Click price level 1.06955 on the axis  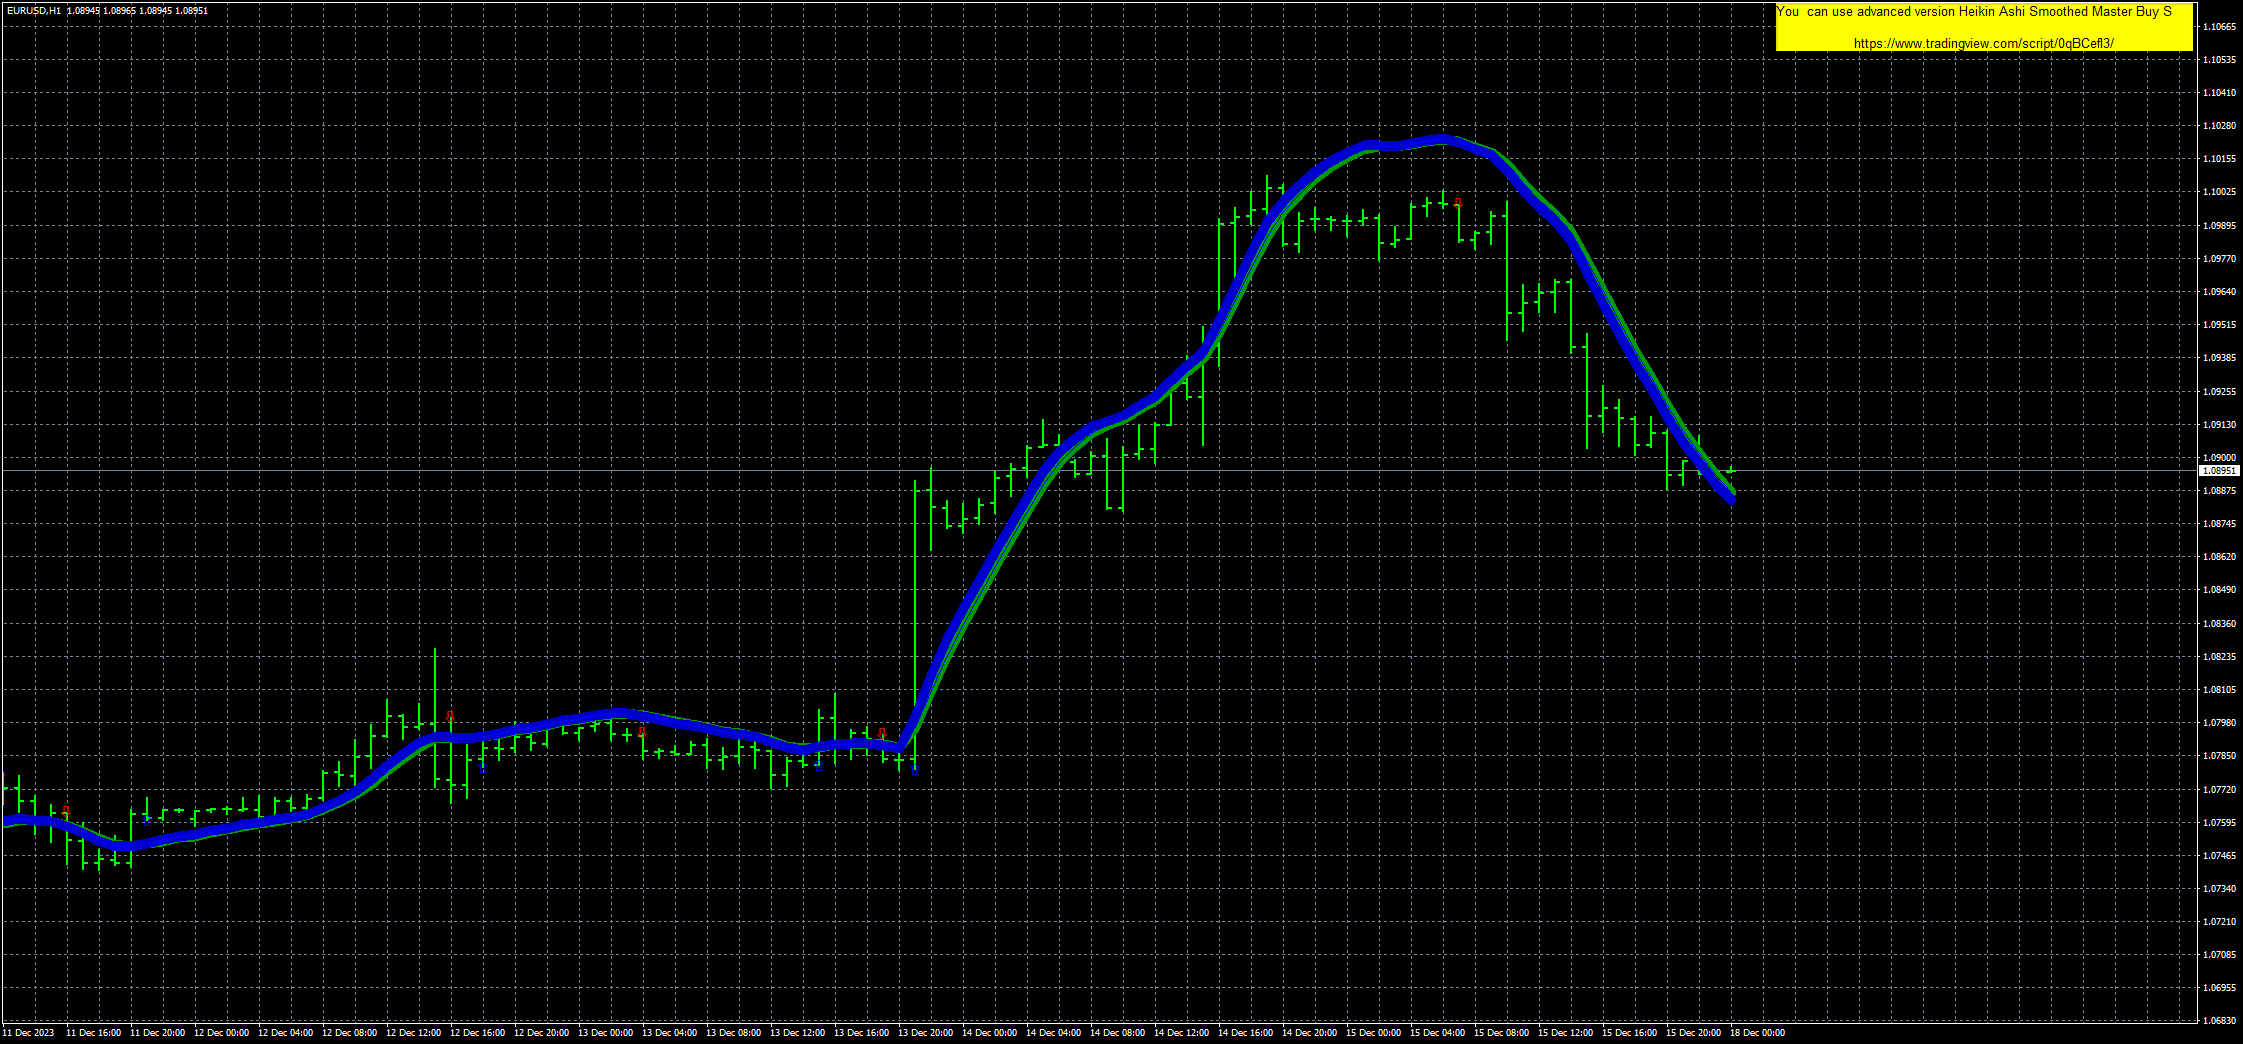2219,988
